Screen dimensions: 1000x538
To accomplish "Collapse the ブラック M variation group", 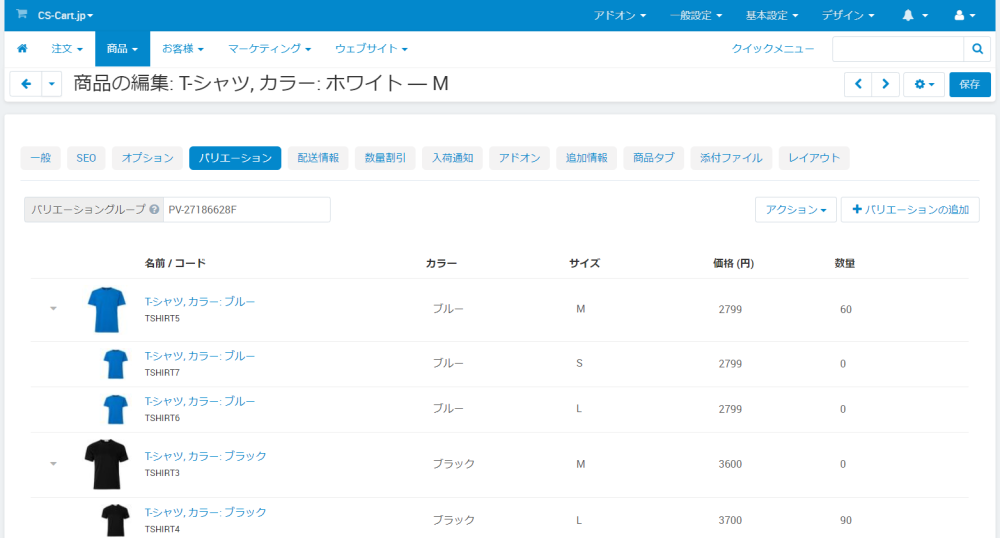I will point(53,464).
